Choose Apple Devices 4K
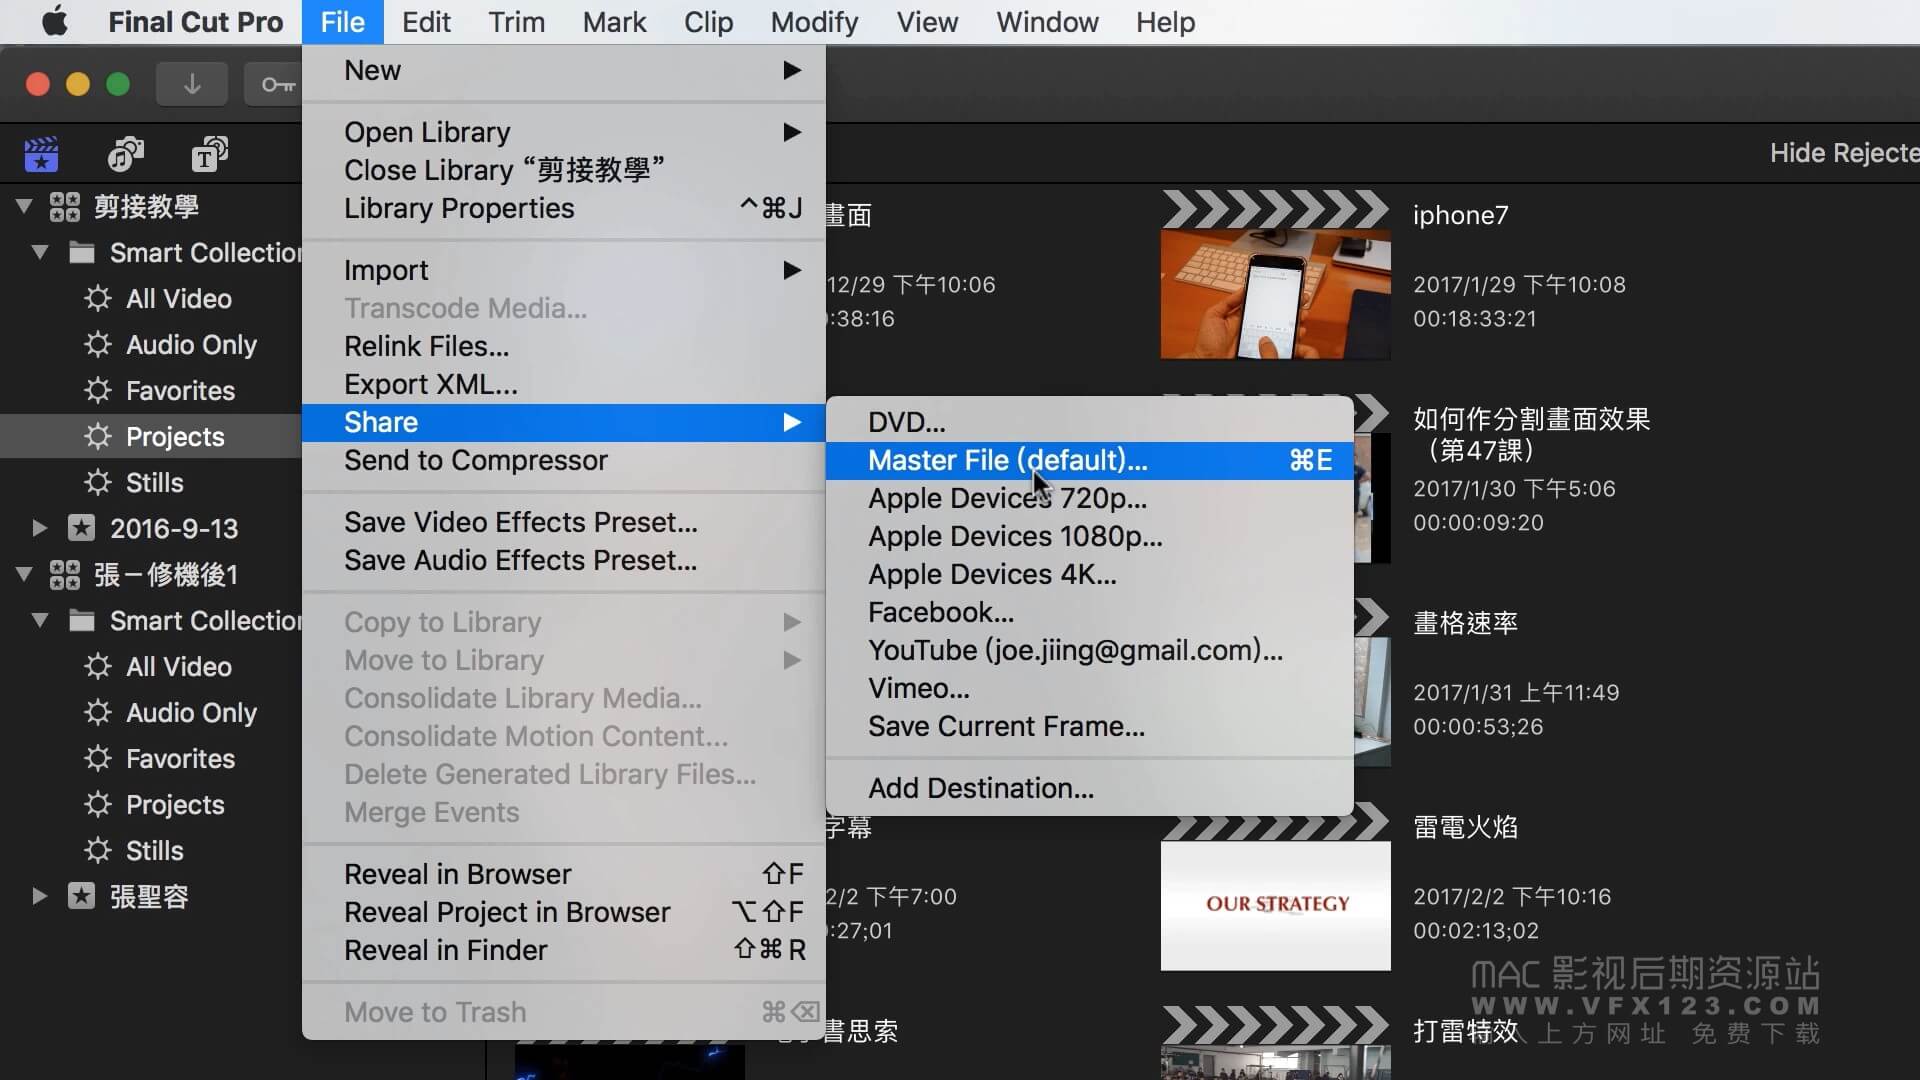 1090,574
